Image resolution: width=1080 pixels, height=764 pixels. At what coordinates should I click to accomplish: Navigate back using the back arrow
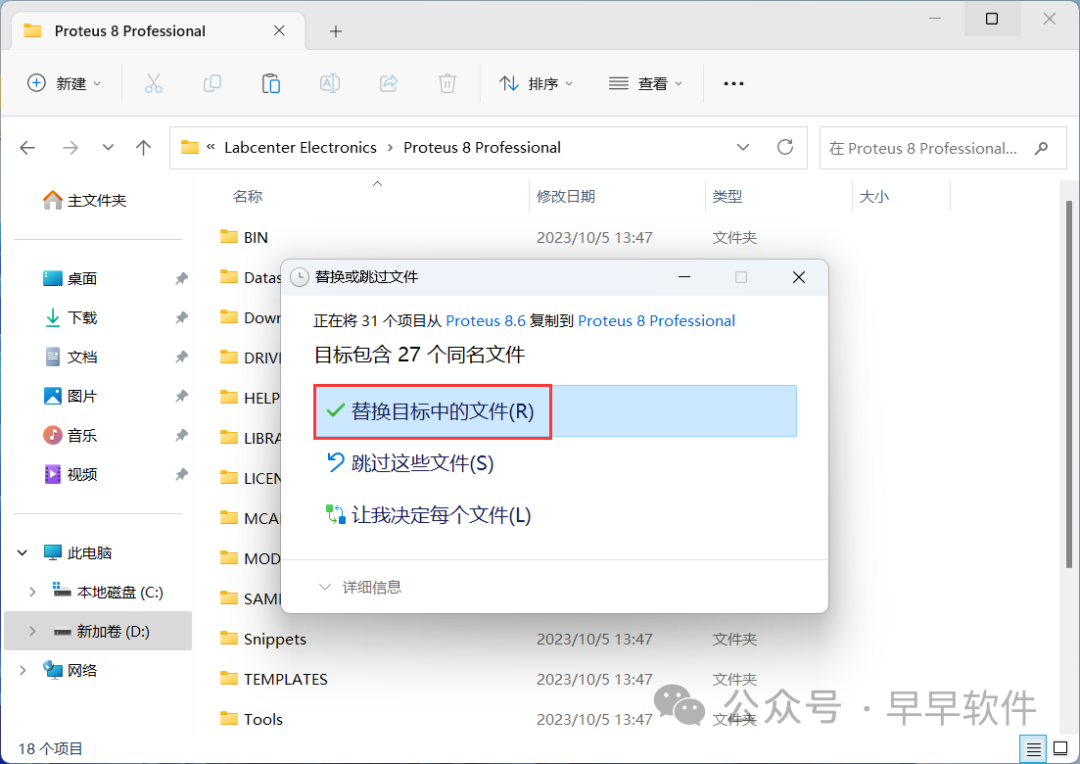pos(27,147)
